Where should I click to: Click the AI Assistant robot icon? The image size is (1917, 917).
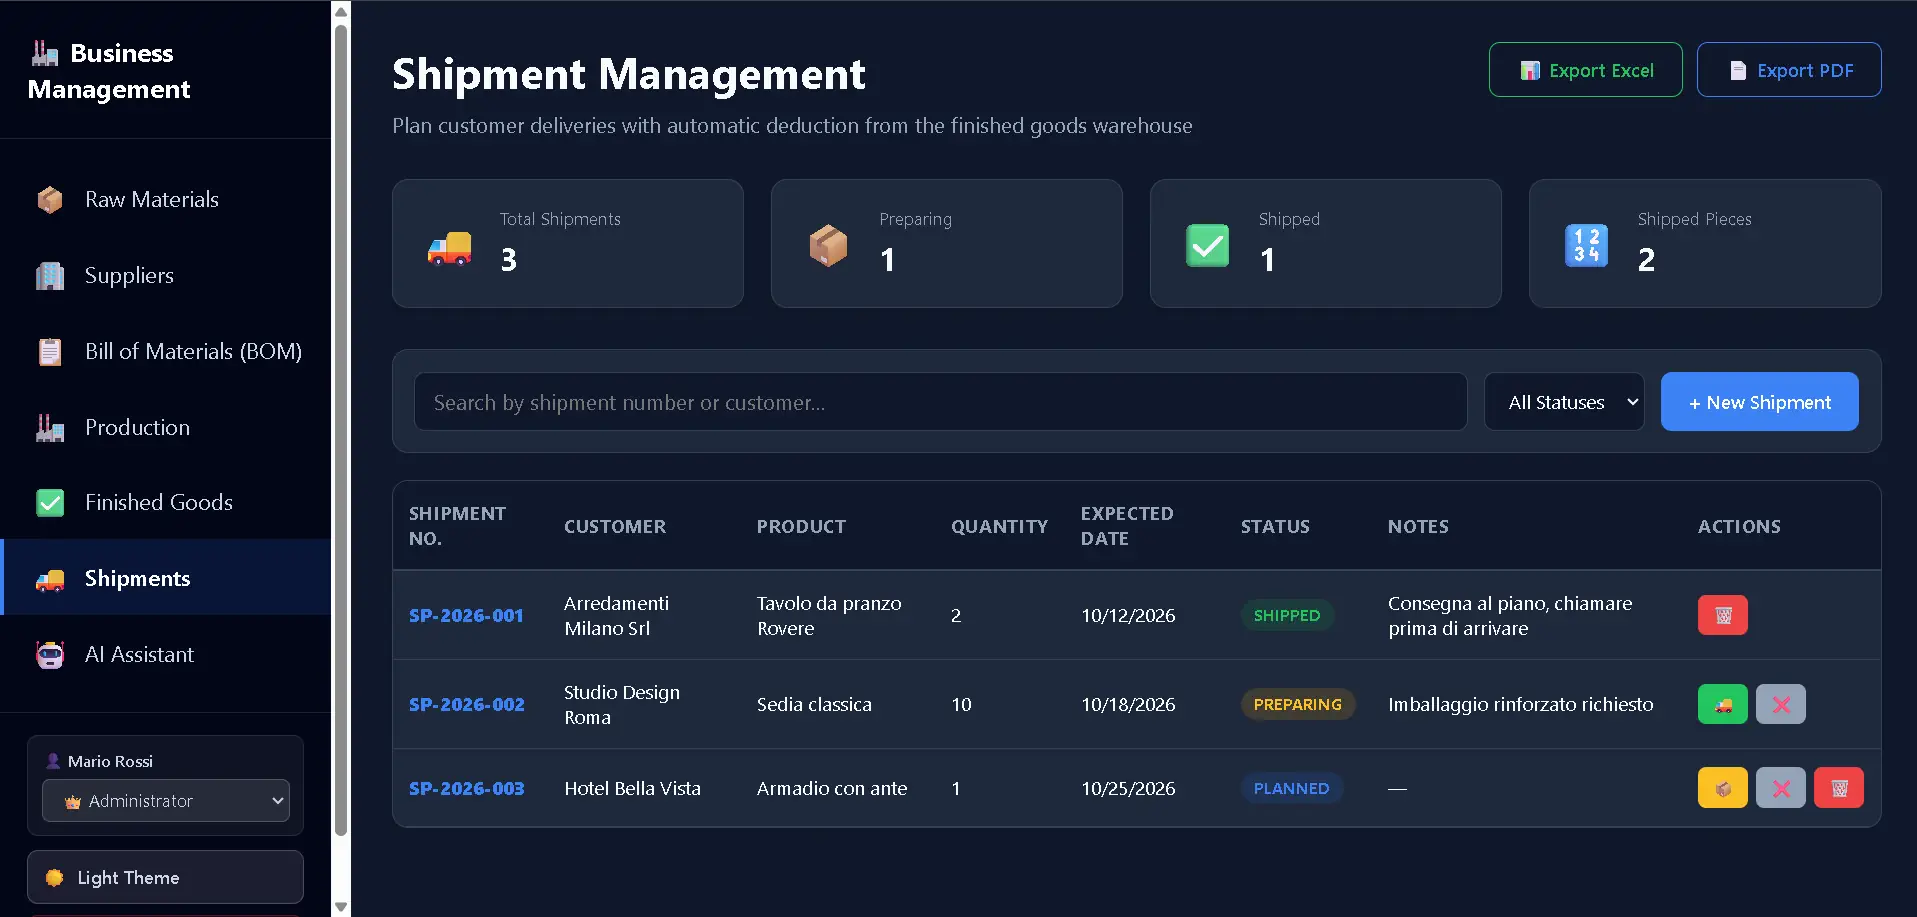click(50, 655)
